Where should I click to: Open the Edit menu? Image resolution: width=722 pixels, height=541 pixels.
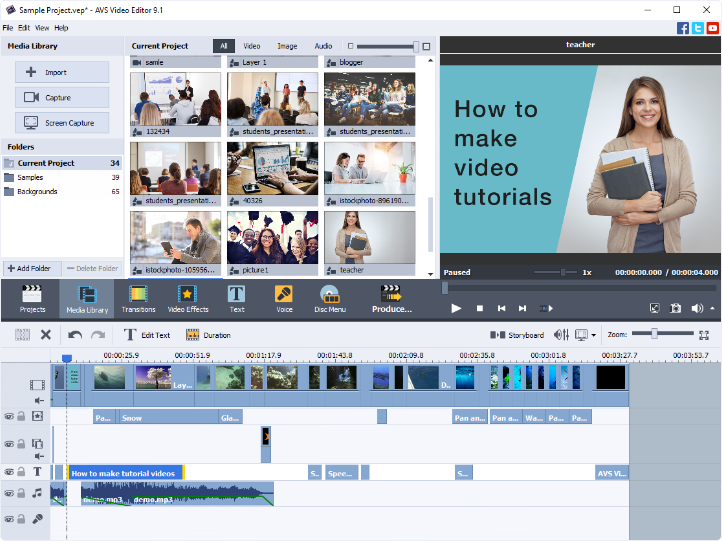[24, 28]
